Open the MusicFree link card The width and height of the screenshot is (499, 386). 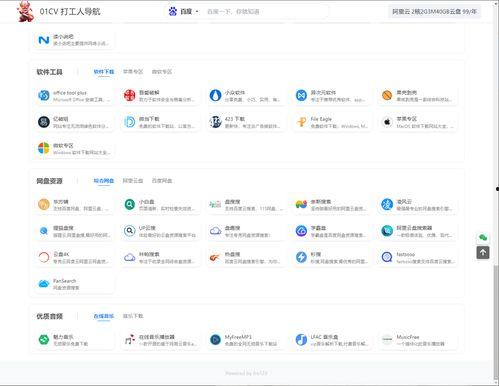pos(418,340)
